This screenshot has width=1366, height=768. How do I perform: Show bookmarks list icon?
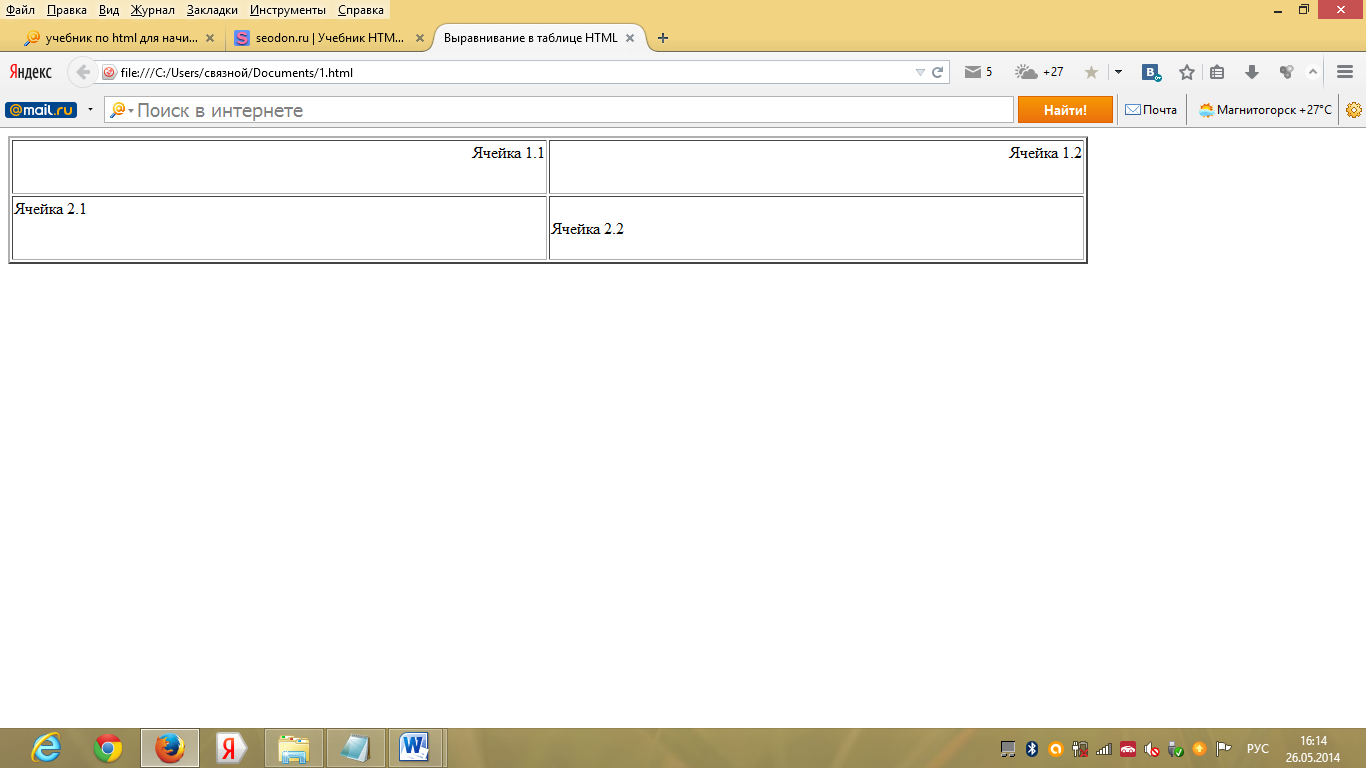[x=1217, y=72]
